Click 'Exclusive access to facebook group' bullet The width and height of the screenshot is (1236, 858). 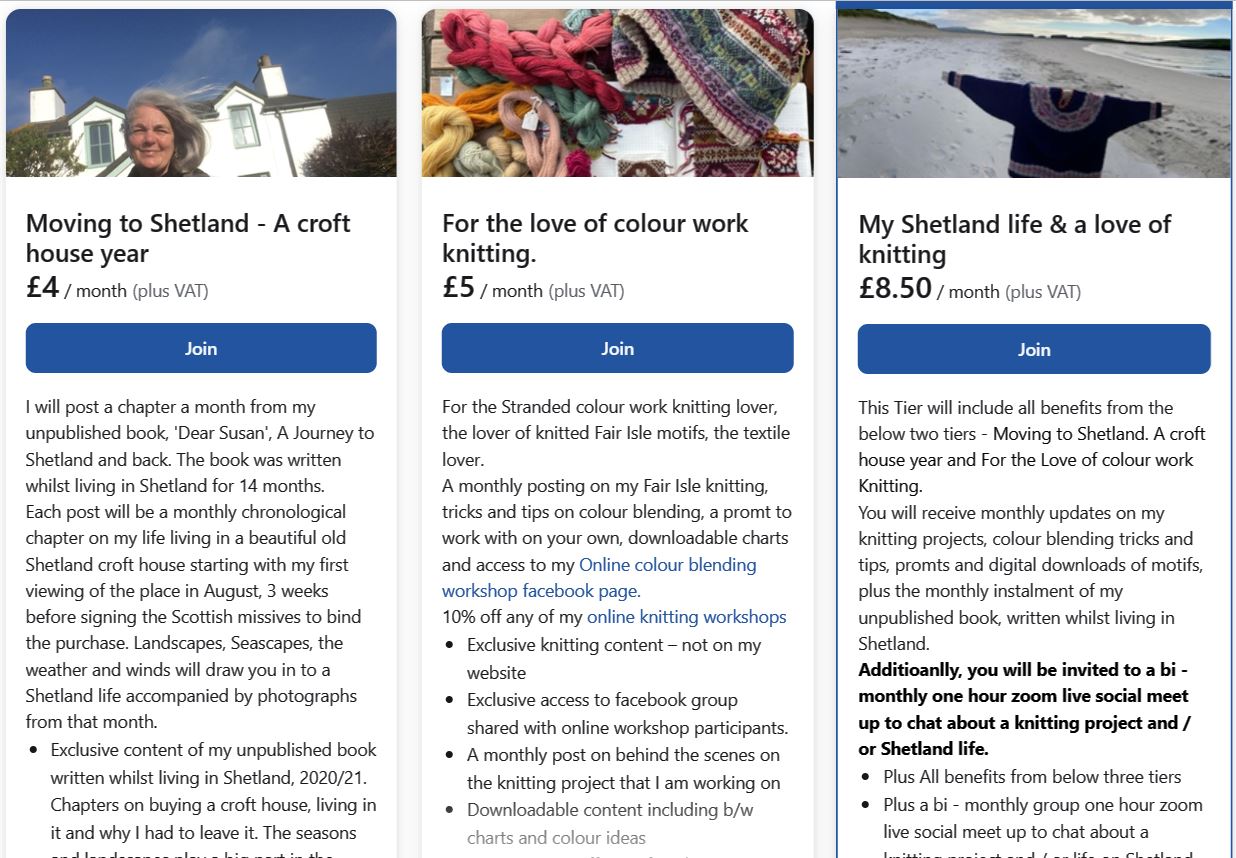tap(627, 714)
